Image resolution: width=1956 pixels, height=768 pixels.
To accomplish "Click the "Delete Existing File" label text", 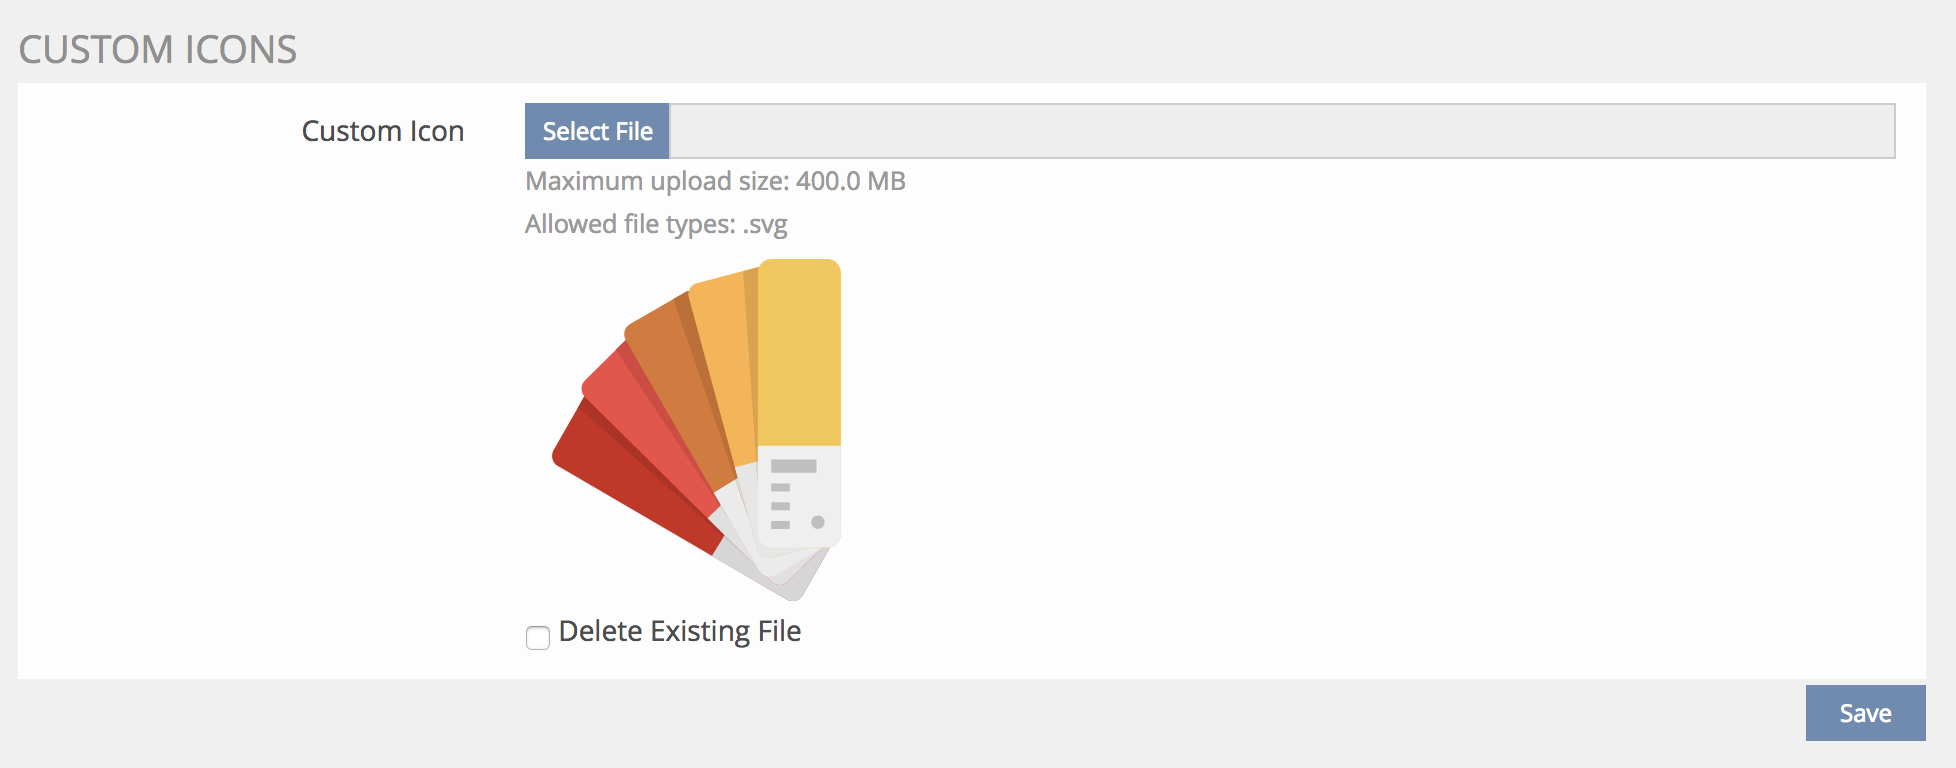I will click(x=680, y=632).
